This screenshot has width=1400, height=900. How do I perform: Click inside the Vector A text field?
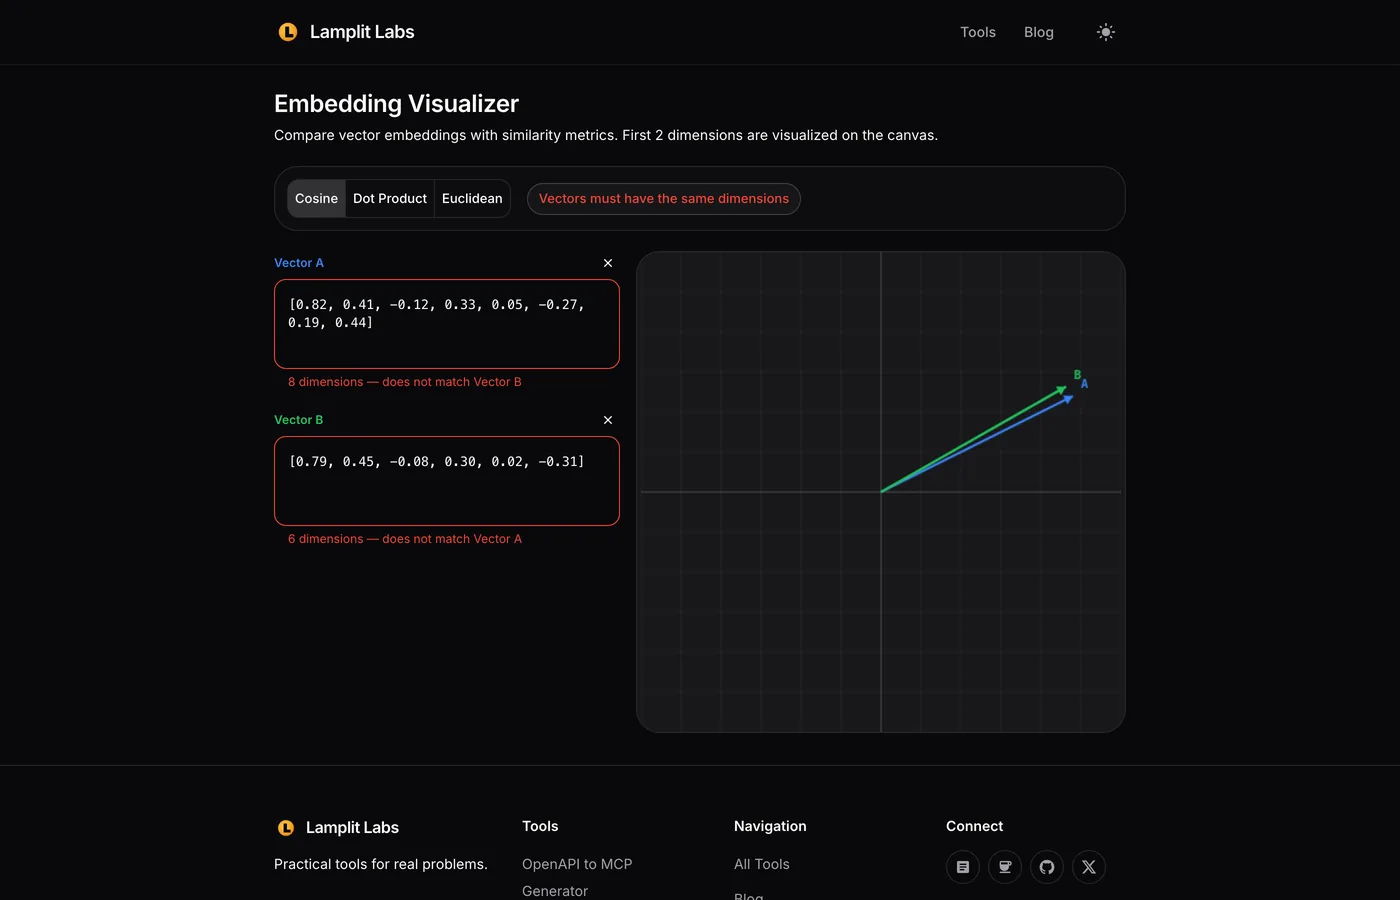pos(447,324)
